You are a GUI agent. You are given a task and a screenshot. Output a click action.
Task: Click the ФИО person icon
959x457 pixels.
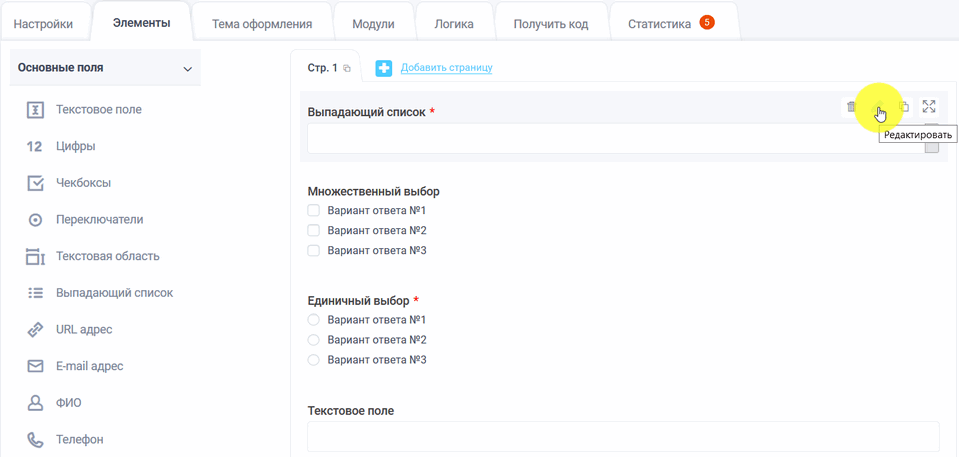(x=35, y=403)
